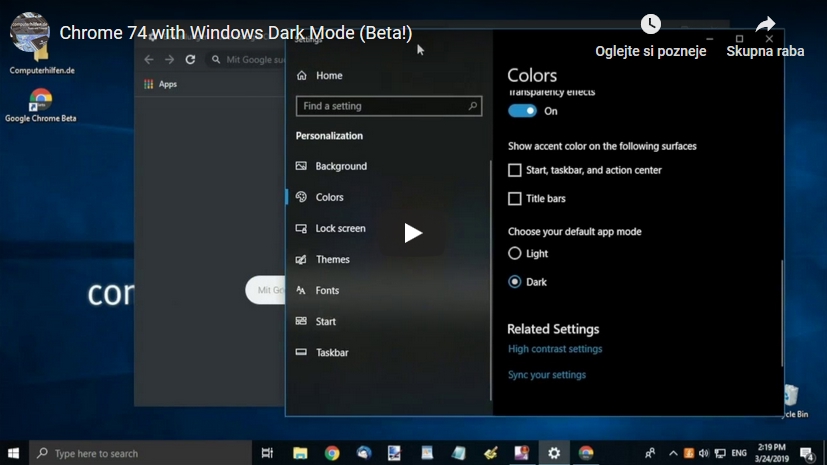Check the Start, taskbar, and action center box
This screenshot has width=827, height=465.
(x=515, y=171)
